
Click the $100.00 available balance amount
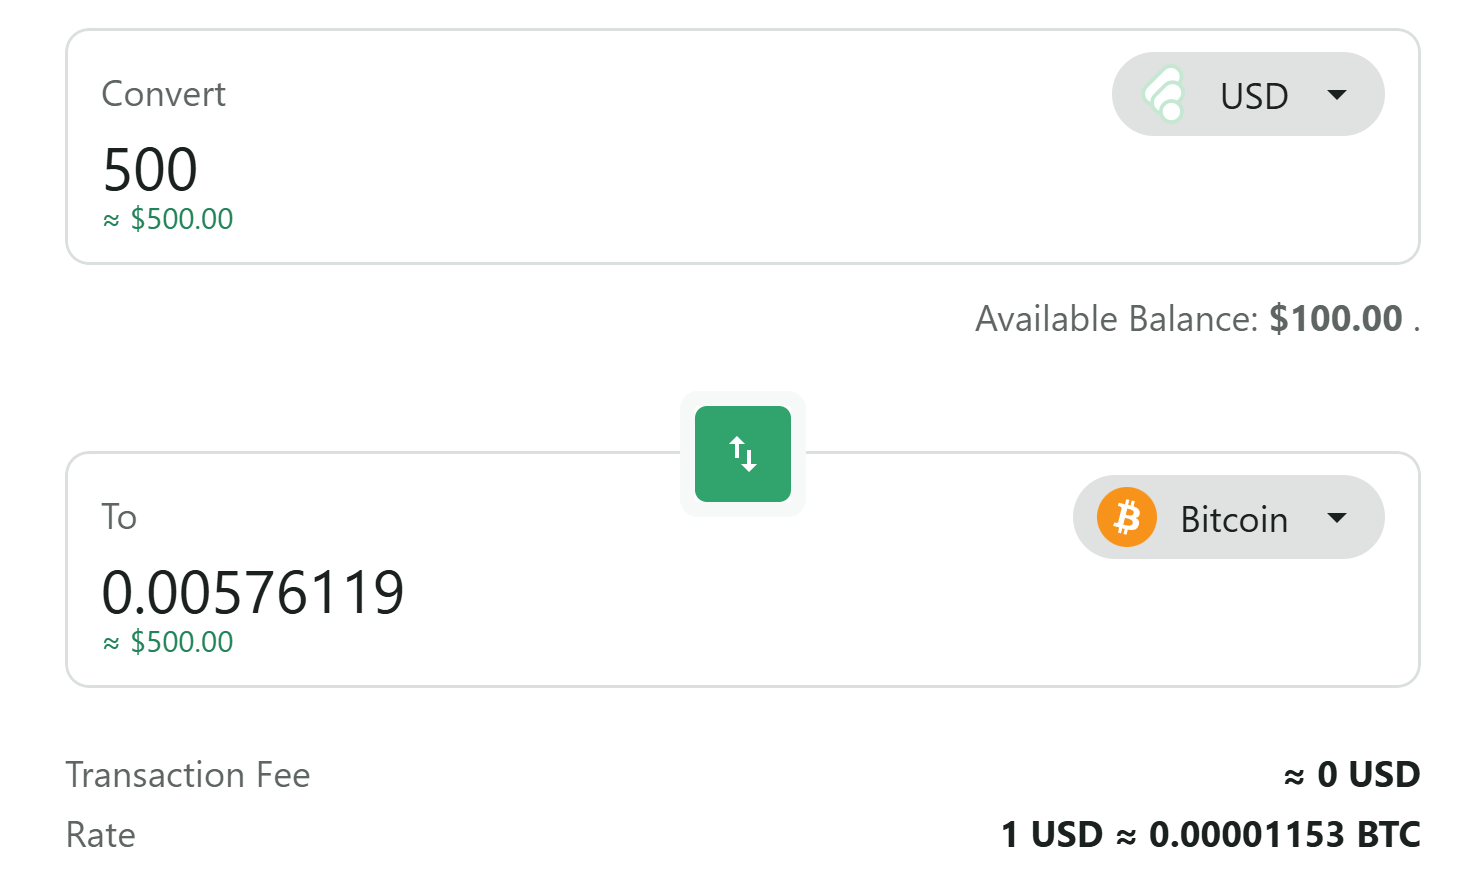[1336, 318]
